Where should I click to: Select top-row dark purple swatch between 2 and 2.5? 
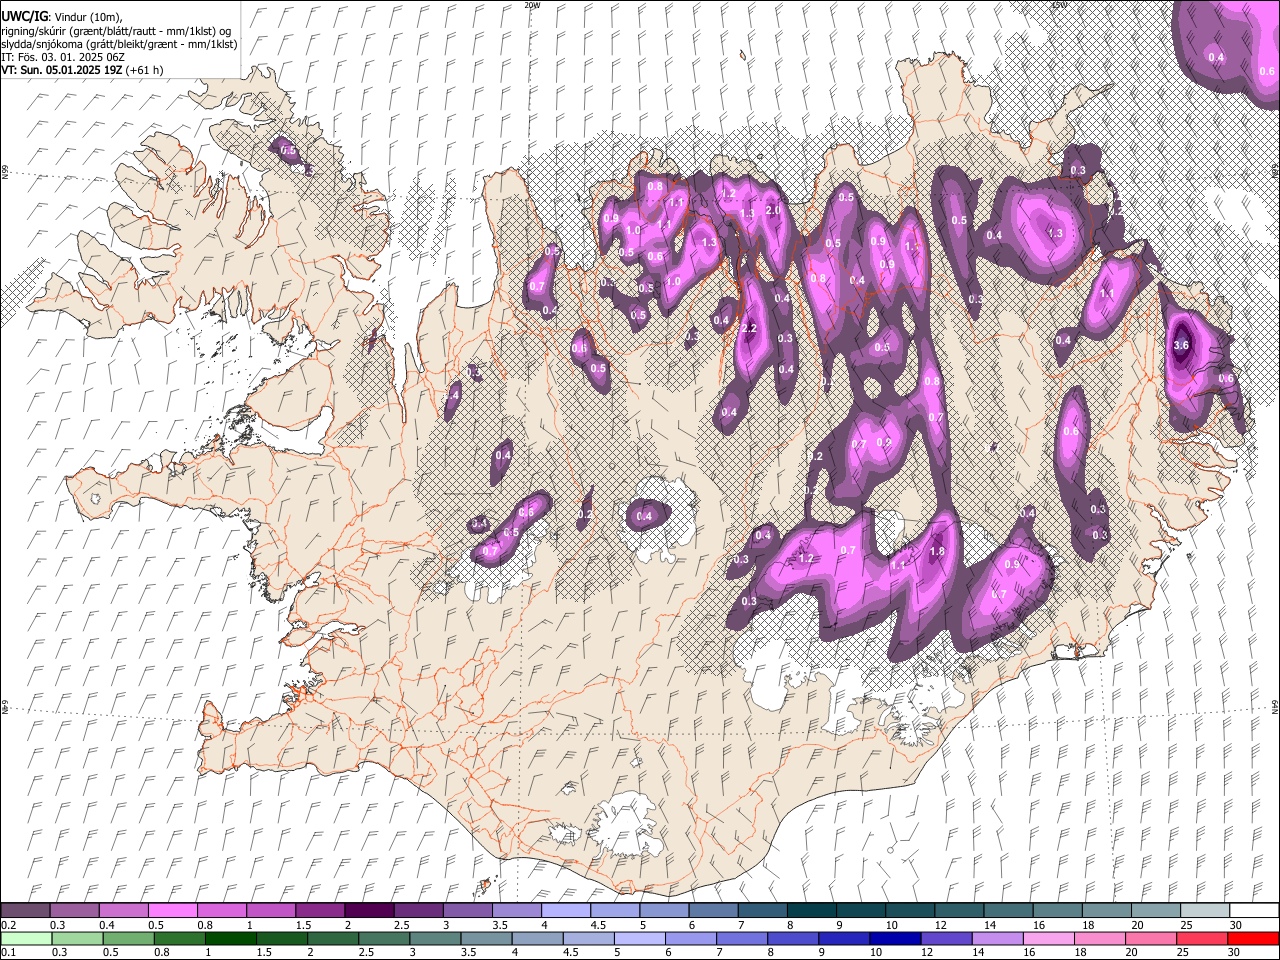point(369,910)
